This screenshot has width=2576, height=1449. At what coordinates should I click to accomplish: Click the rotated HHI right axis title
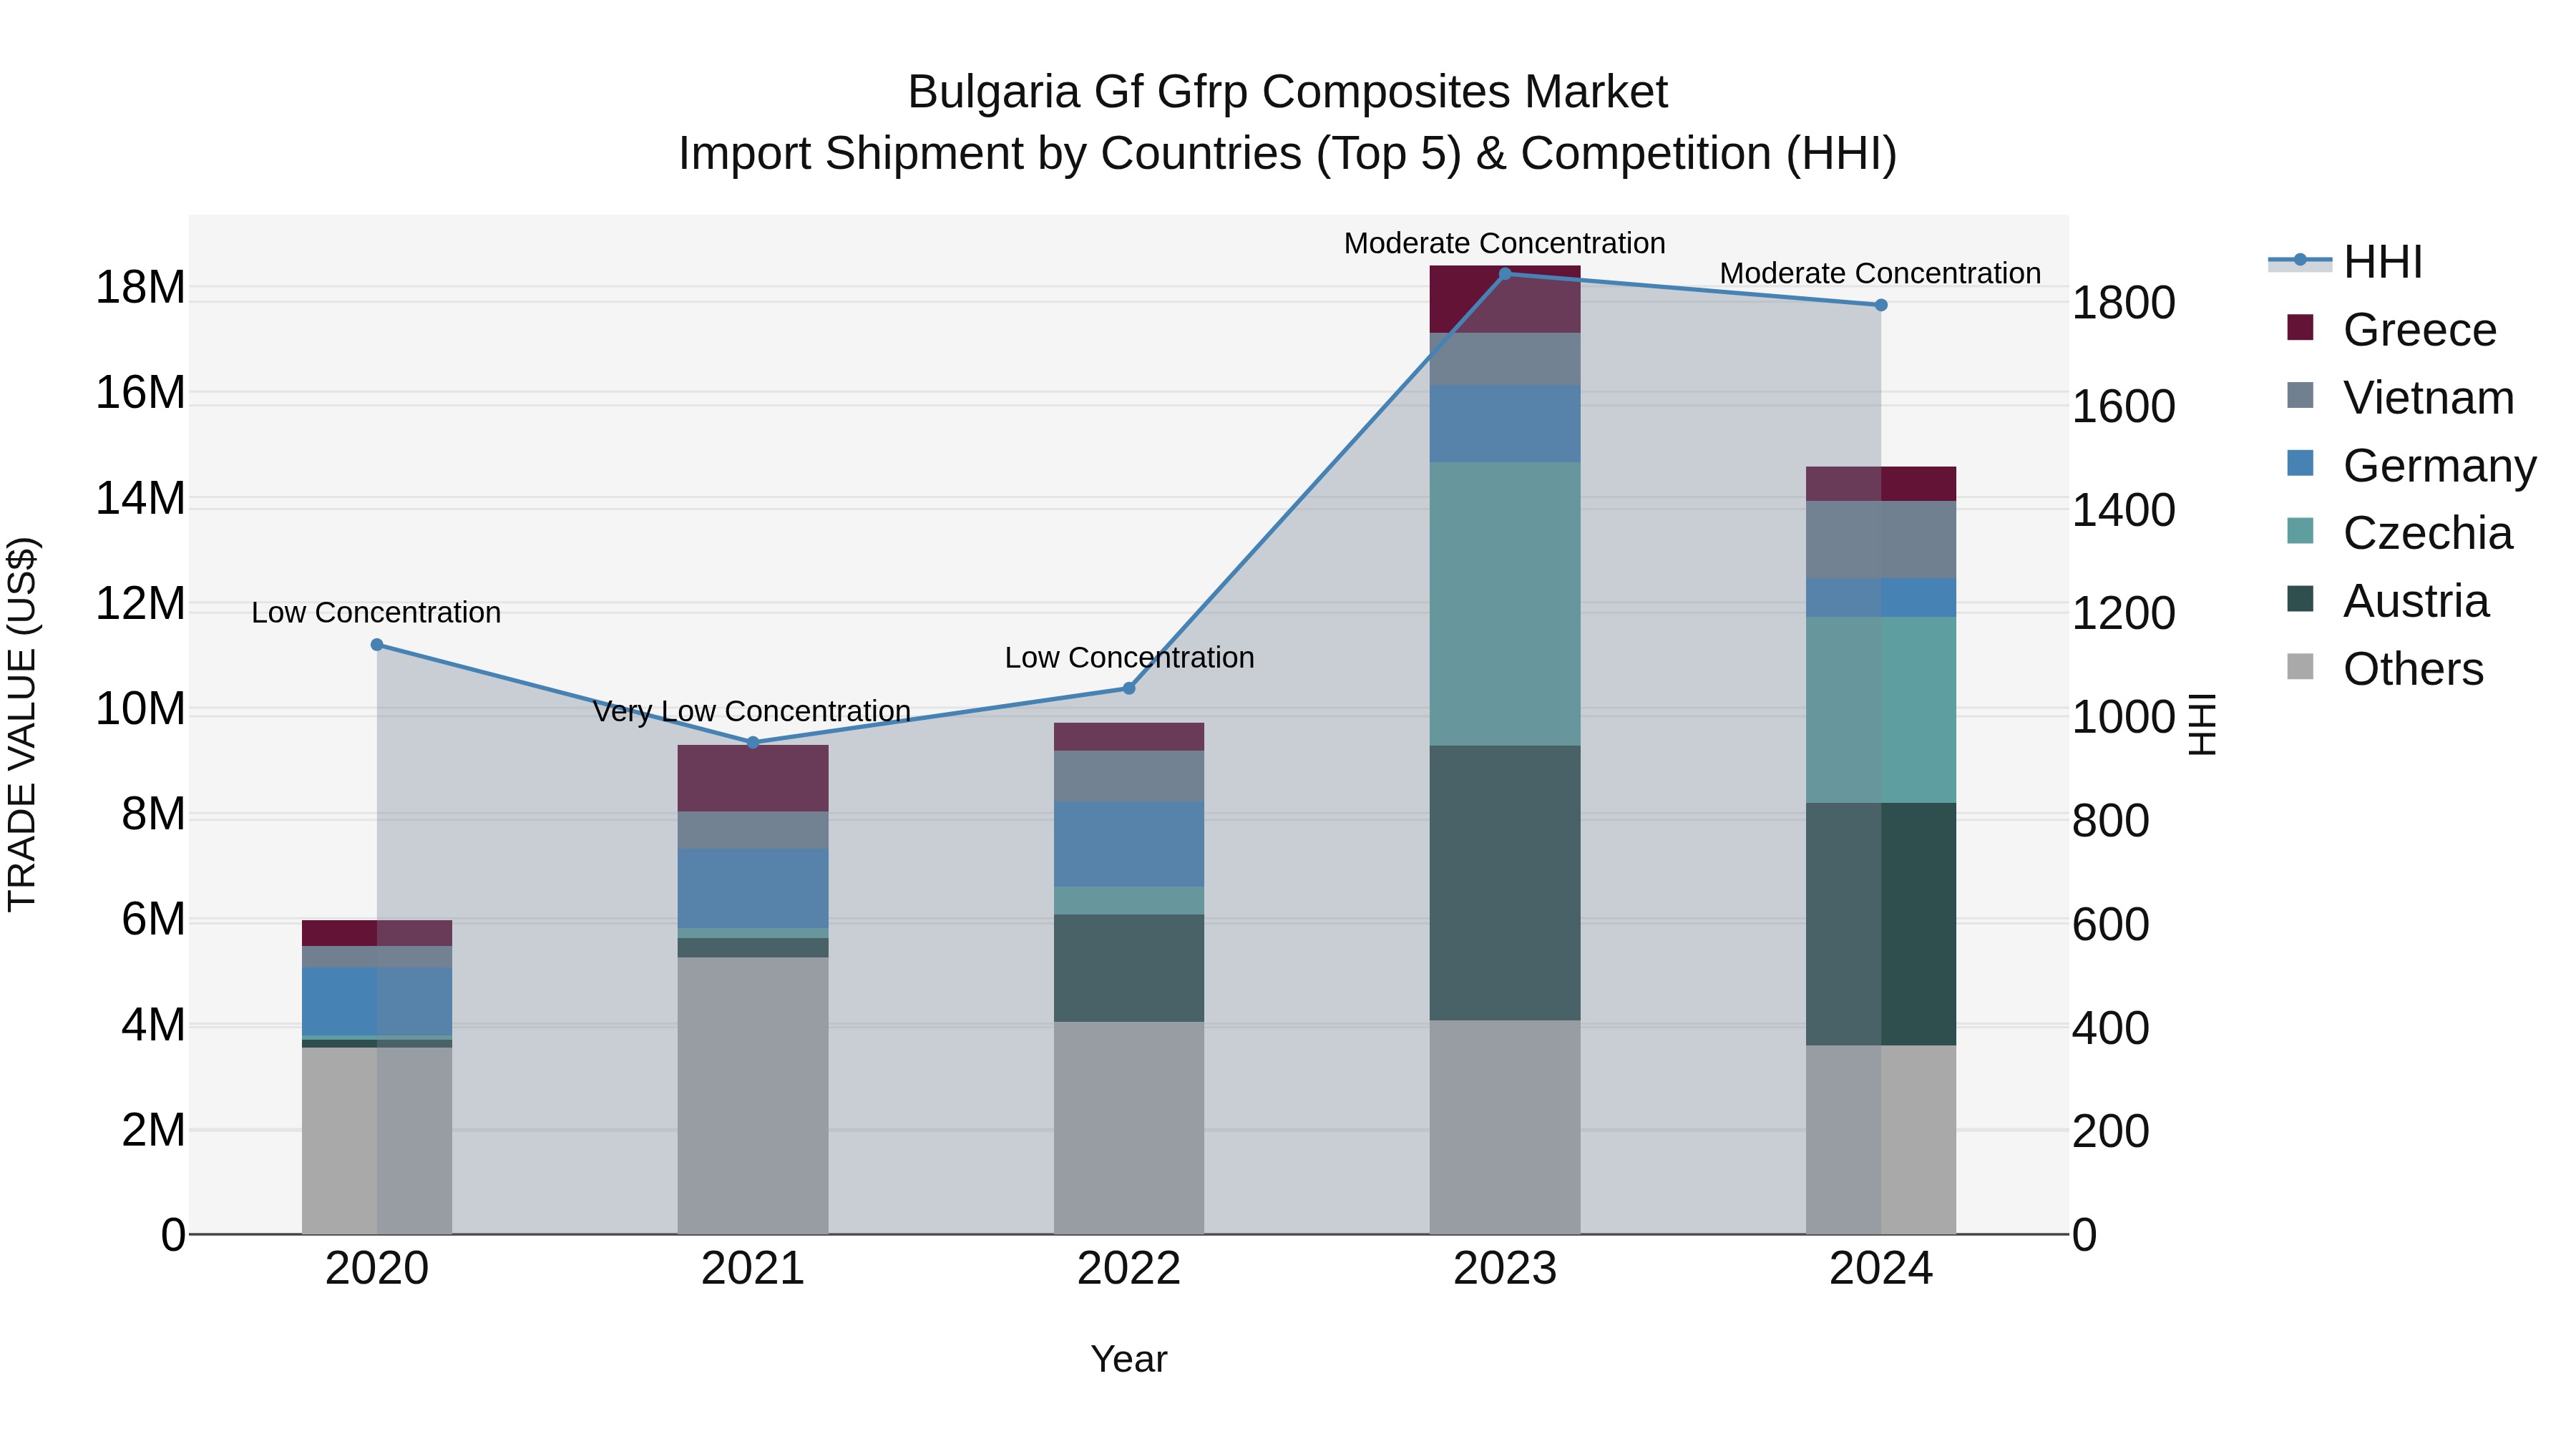2203,724
